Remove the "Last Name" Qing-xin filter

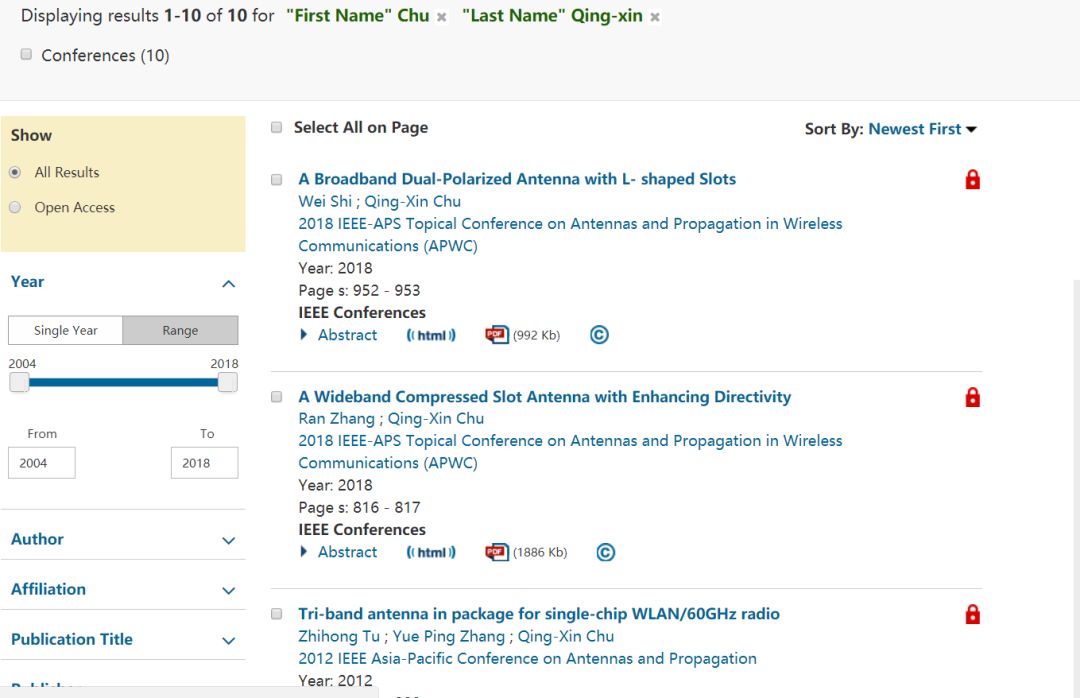[x=655, y=17]
